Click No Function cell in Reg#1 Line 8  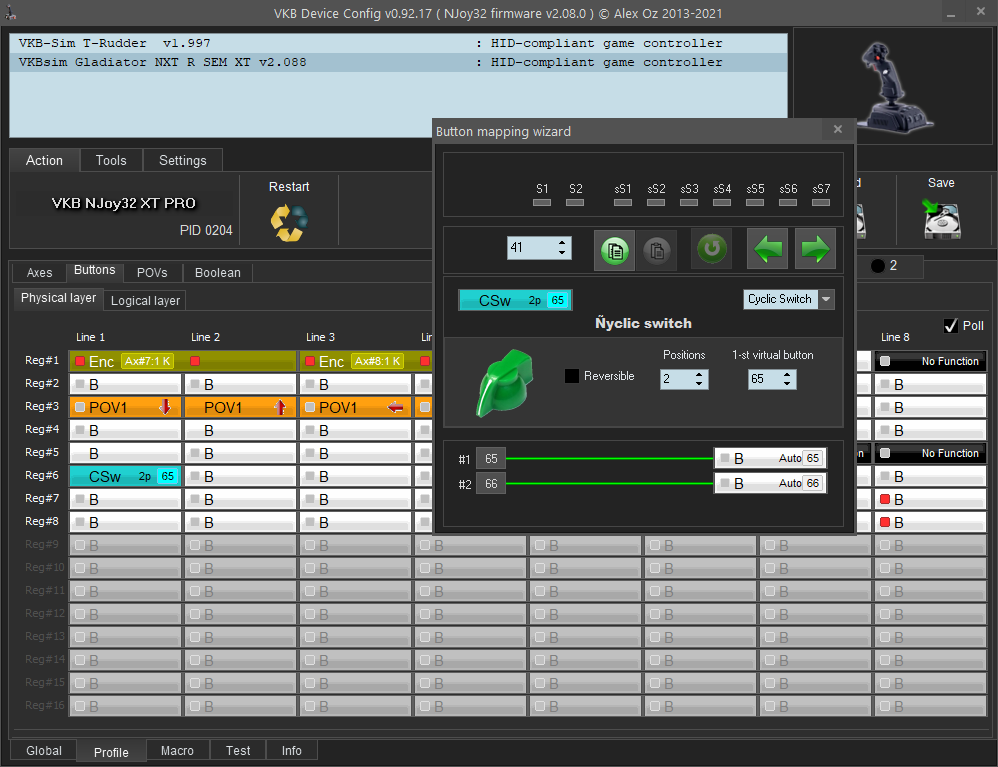pyautogui.click(x=931, y=361)
